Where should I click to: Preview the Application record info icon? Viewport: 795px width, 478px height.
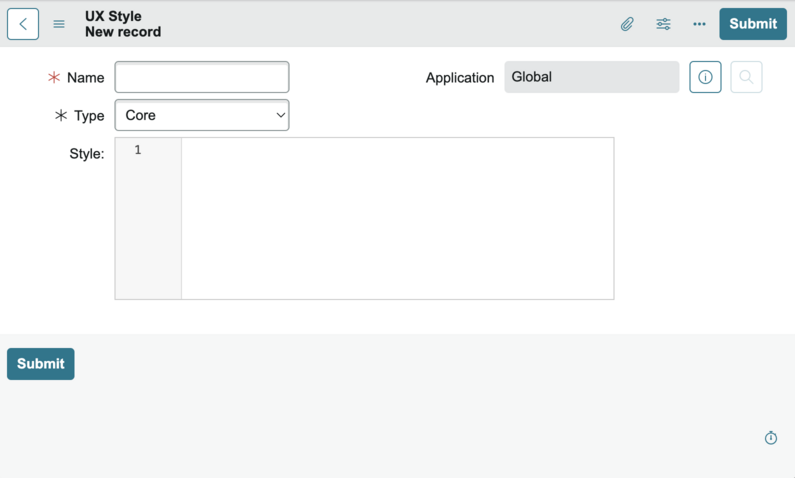coord(705,77)
